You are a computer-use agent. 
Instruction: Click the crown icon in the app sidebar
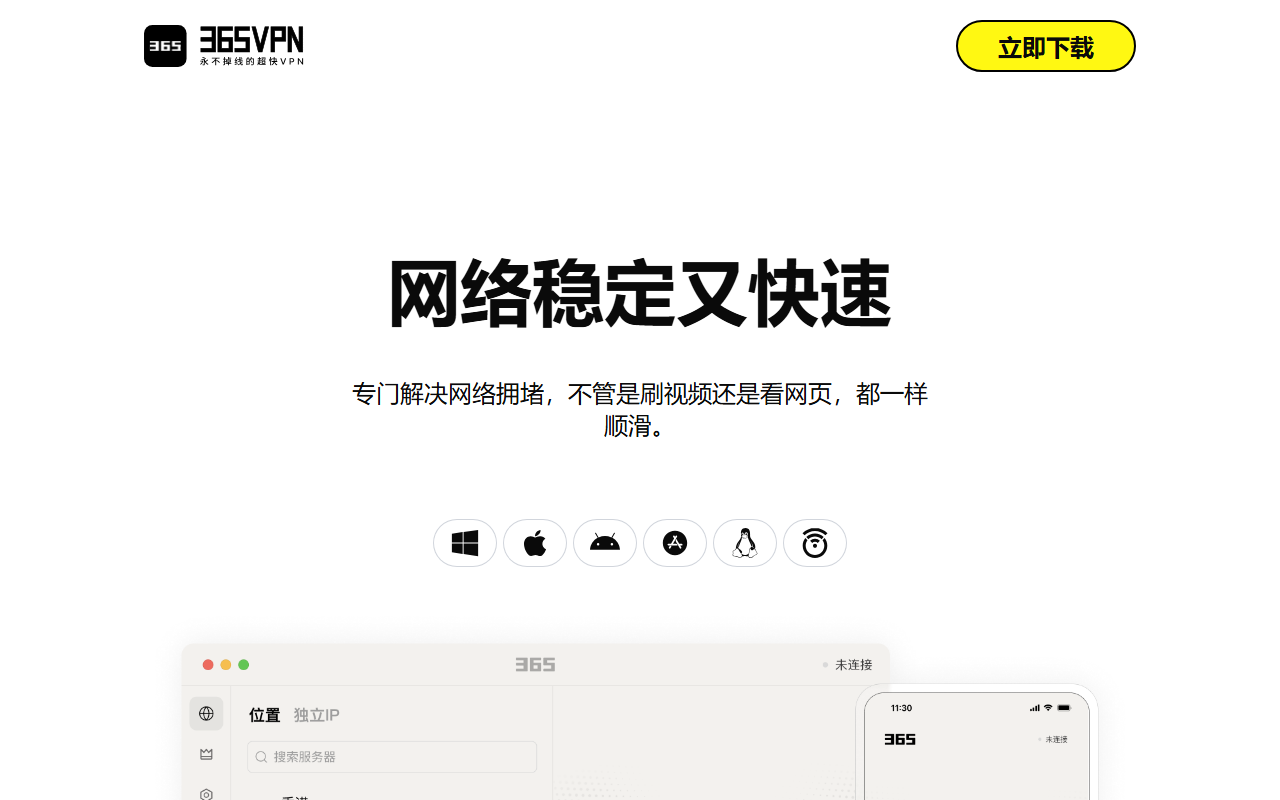[206, 754]
